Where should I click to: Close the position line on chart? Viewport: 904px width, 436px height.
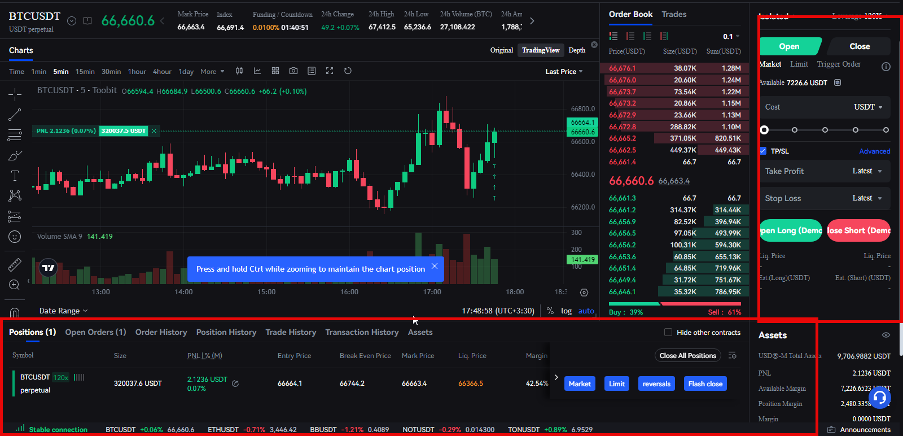pyautogui.click(x=154, y=131)
